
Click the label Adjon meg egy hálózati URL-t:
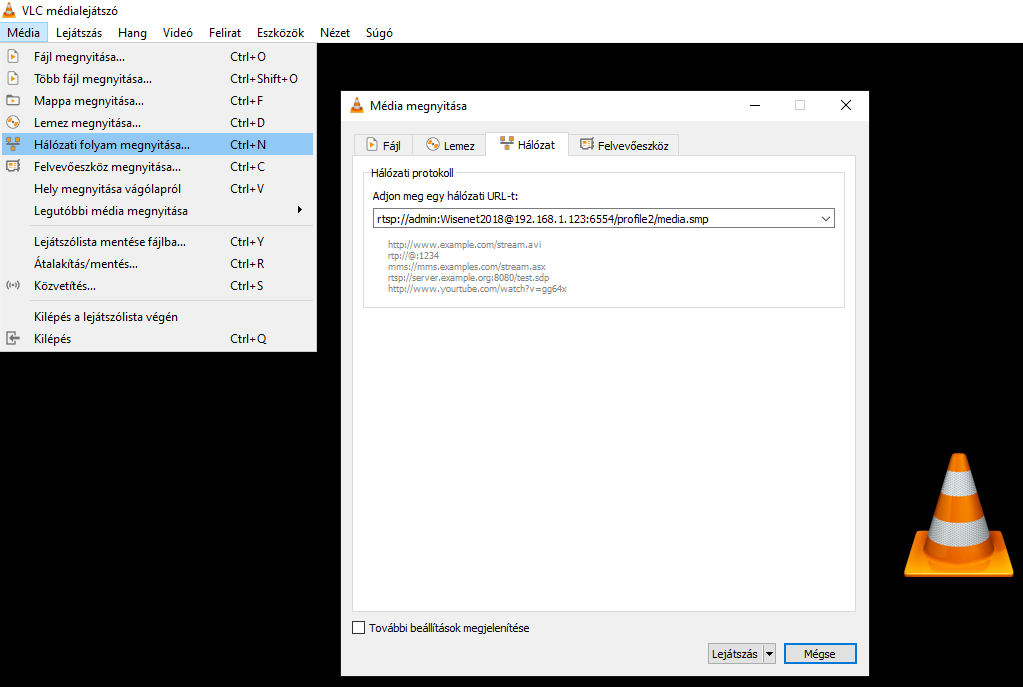[x=445, y=196]
